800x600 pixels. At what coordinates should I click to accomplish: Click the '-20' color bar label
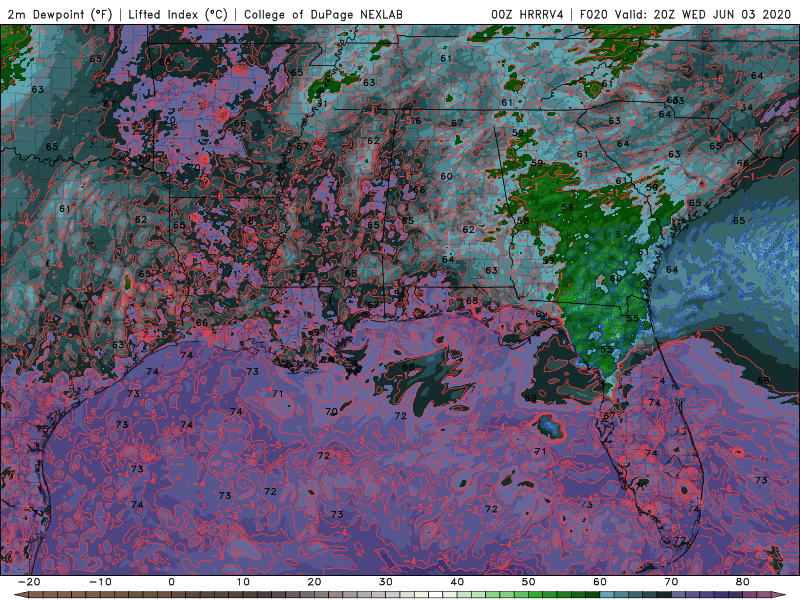coord(29,582)
